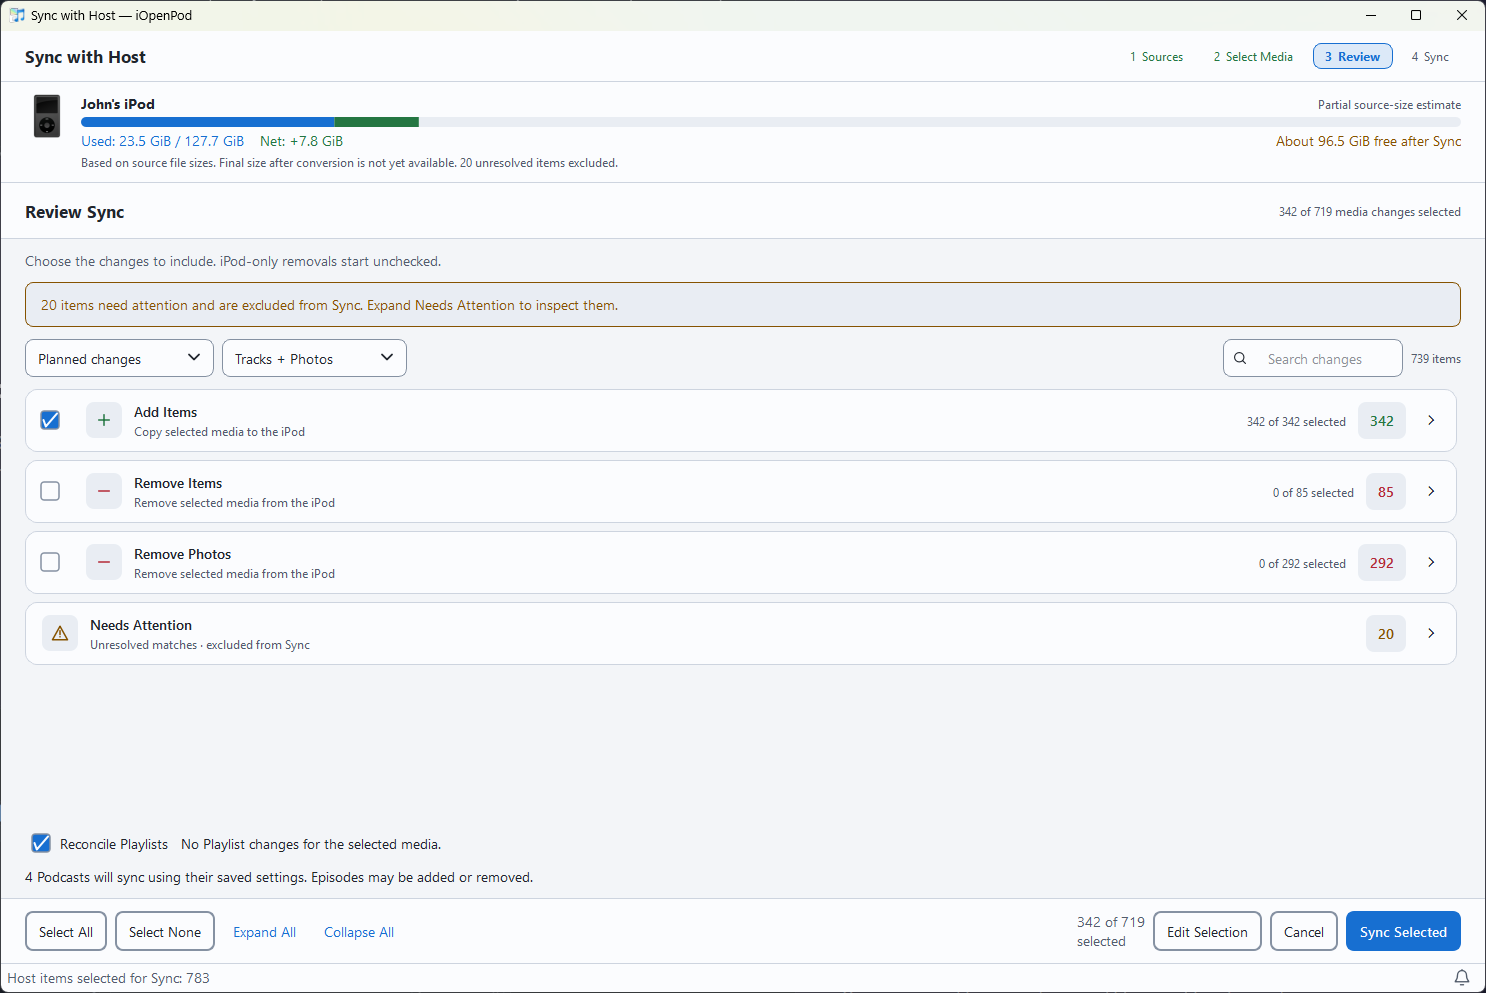Click the Collapse All link
The height and width of the screenshot is (993, 1486).
[x=359, y=932]
